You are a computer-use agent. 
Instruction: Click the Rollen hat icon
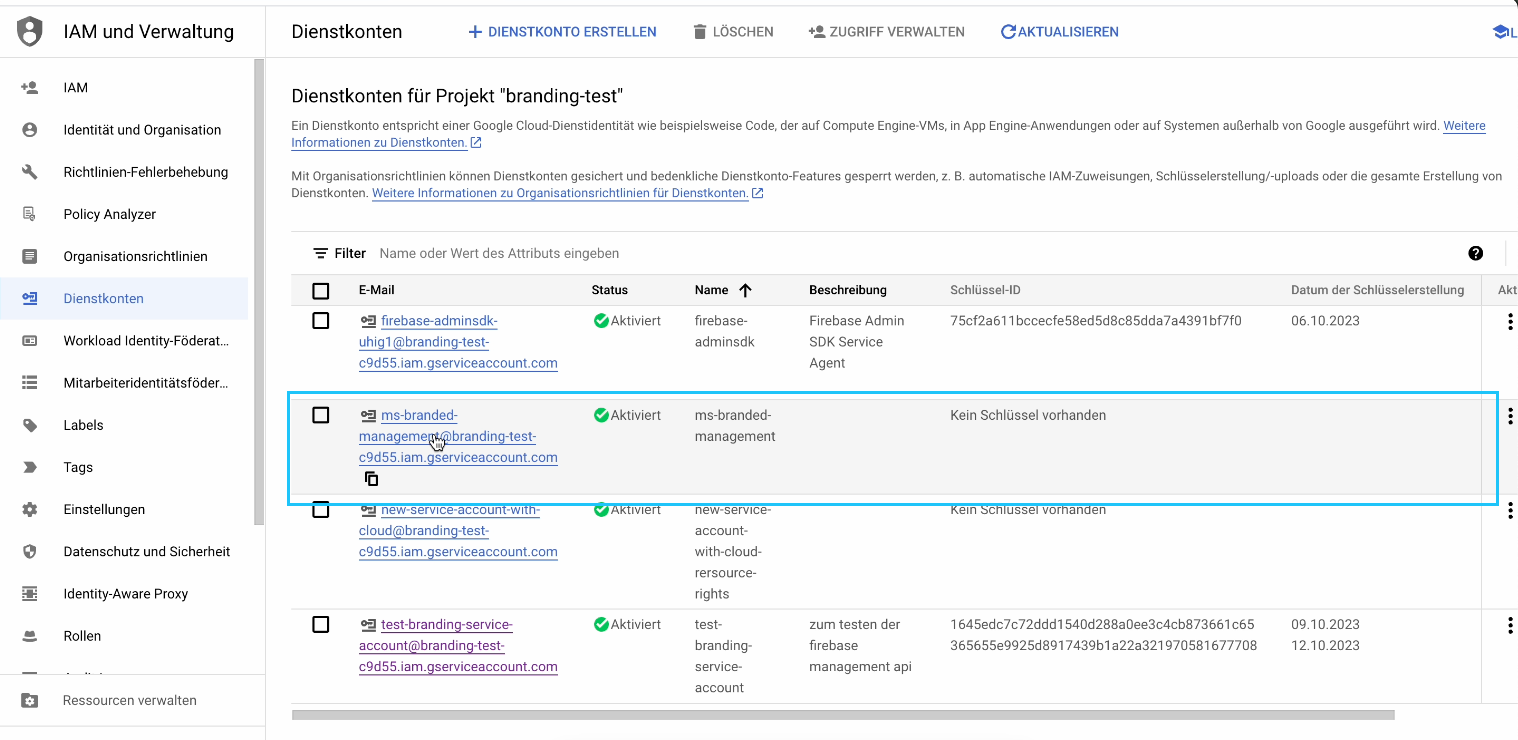(x=30, y=635)
